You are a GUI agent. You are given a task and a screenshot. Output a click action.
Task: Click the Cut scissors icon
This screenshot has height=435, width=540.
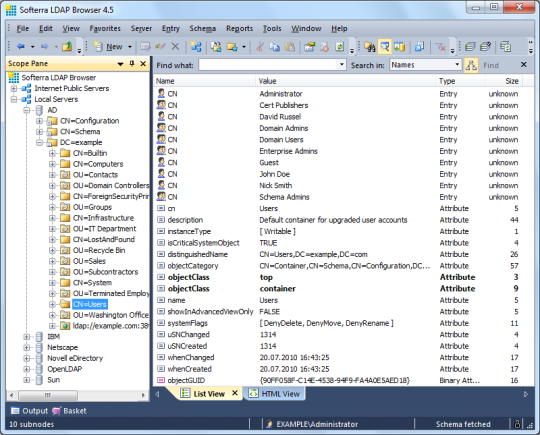point(259,46)
